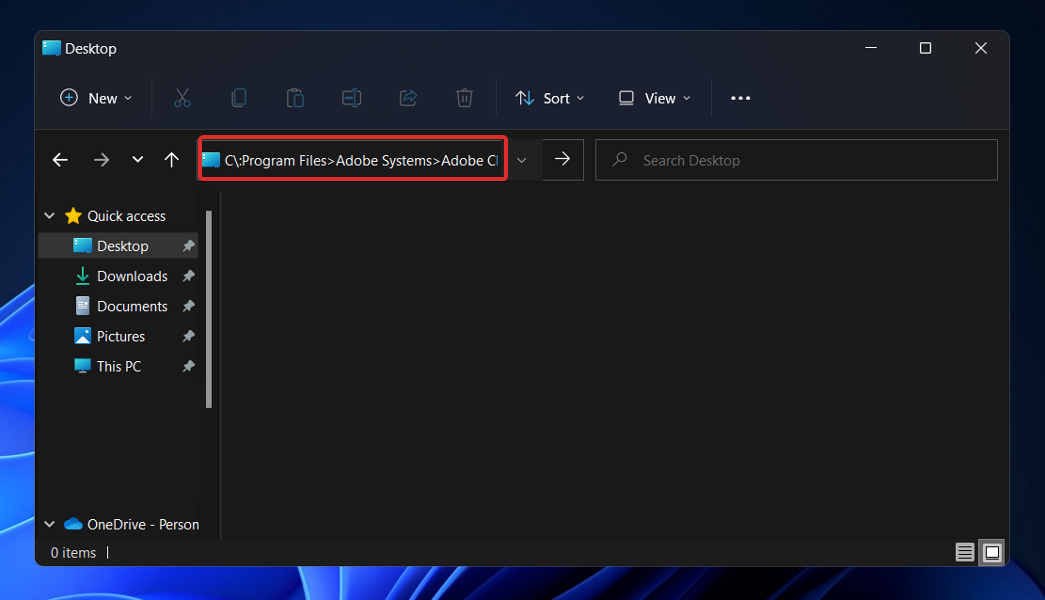Screen dimensions: 1045x600
Task: Unpin Desktop via its pin icon
Action: pos(189,246)
